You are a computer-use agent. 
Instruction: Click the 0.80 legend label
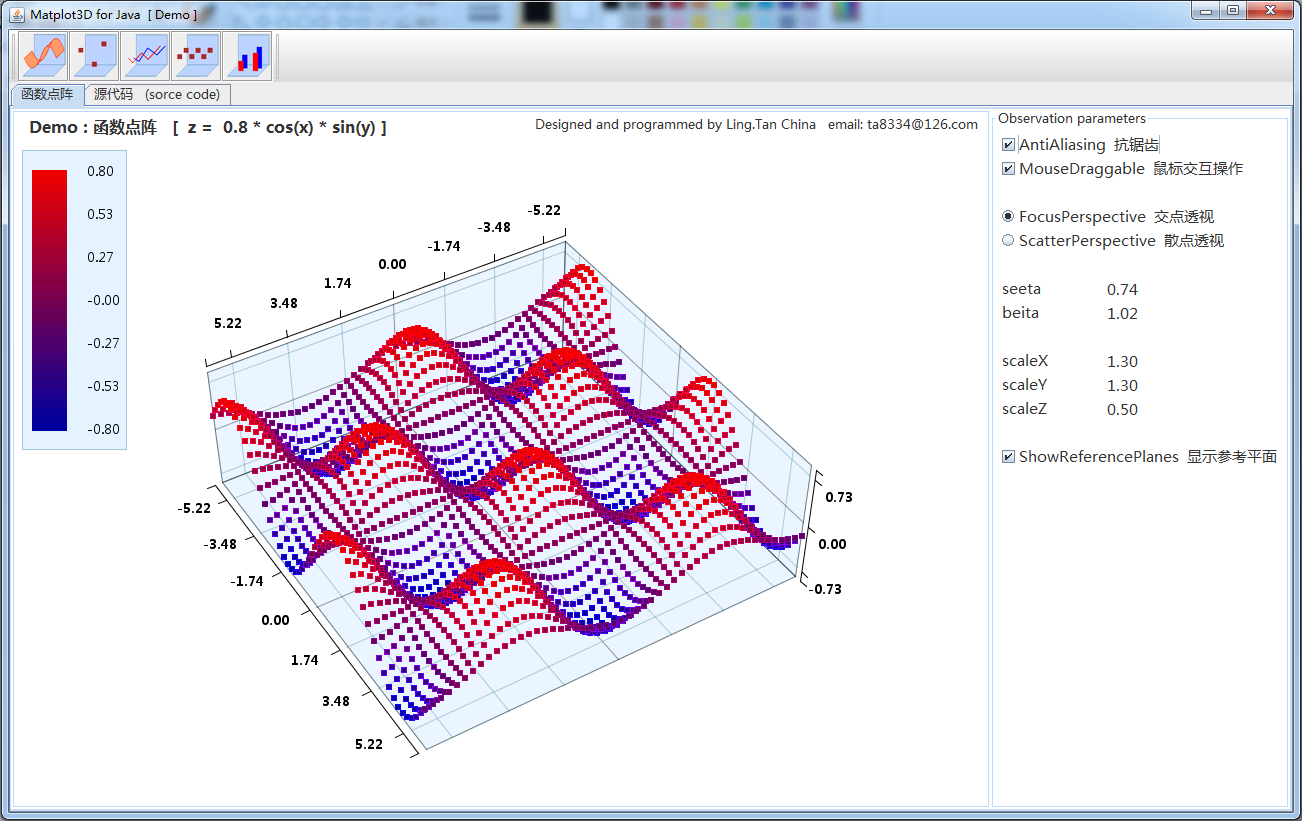100,171
